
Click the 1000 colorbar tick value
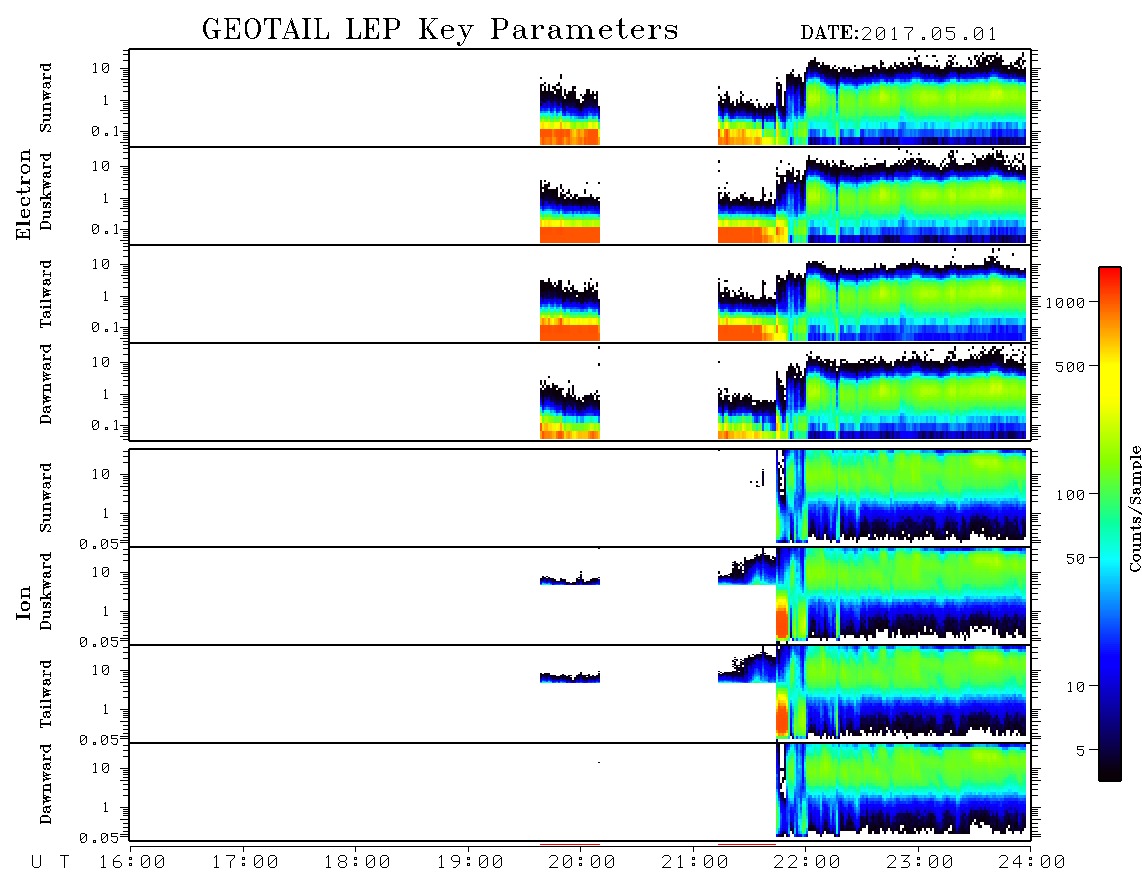click(x=1066, y=302)
